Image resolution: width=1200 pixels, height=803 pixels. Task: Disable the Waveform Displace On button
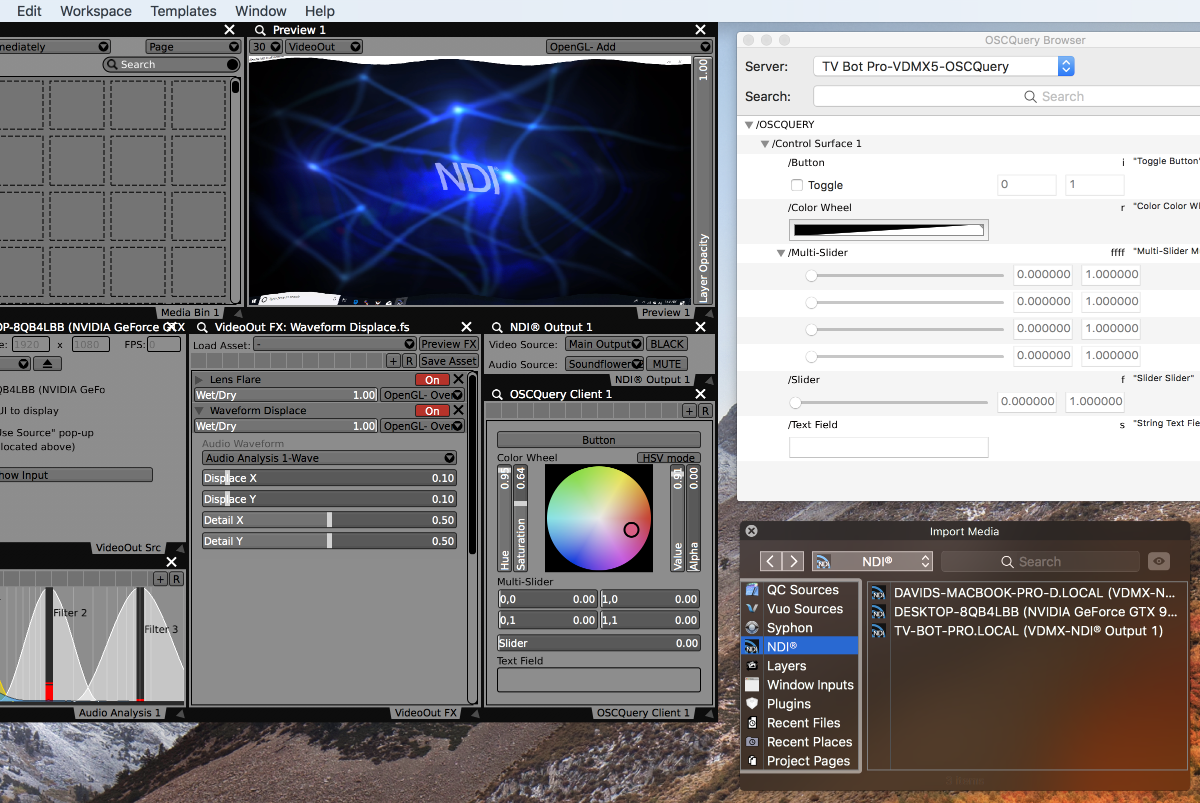coord(432,411)
